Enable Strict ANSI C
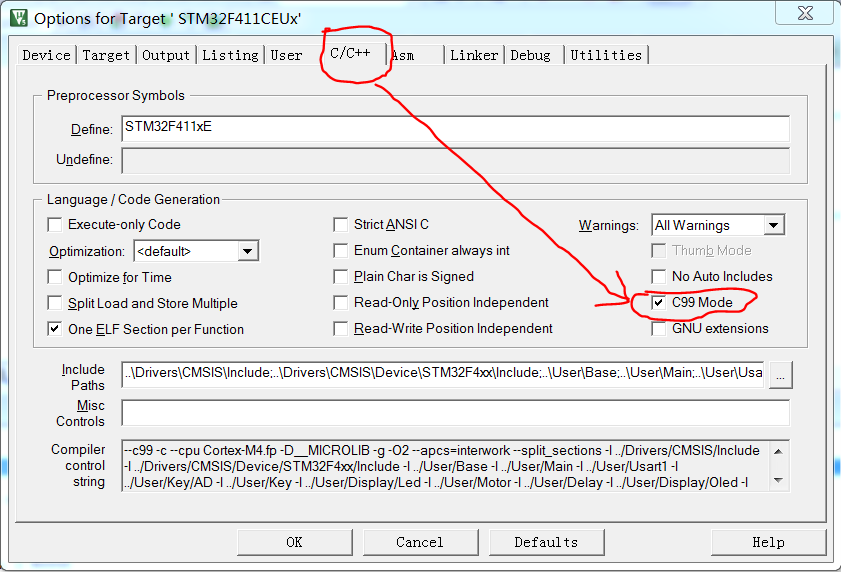This screenshot has width=841, height=572. tap(341, 224)
